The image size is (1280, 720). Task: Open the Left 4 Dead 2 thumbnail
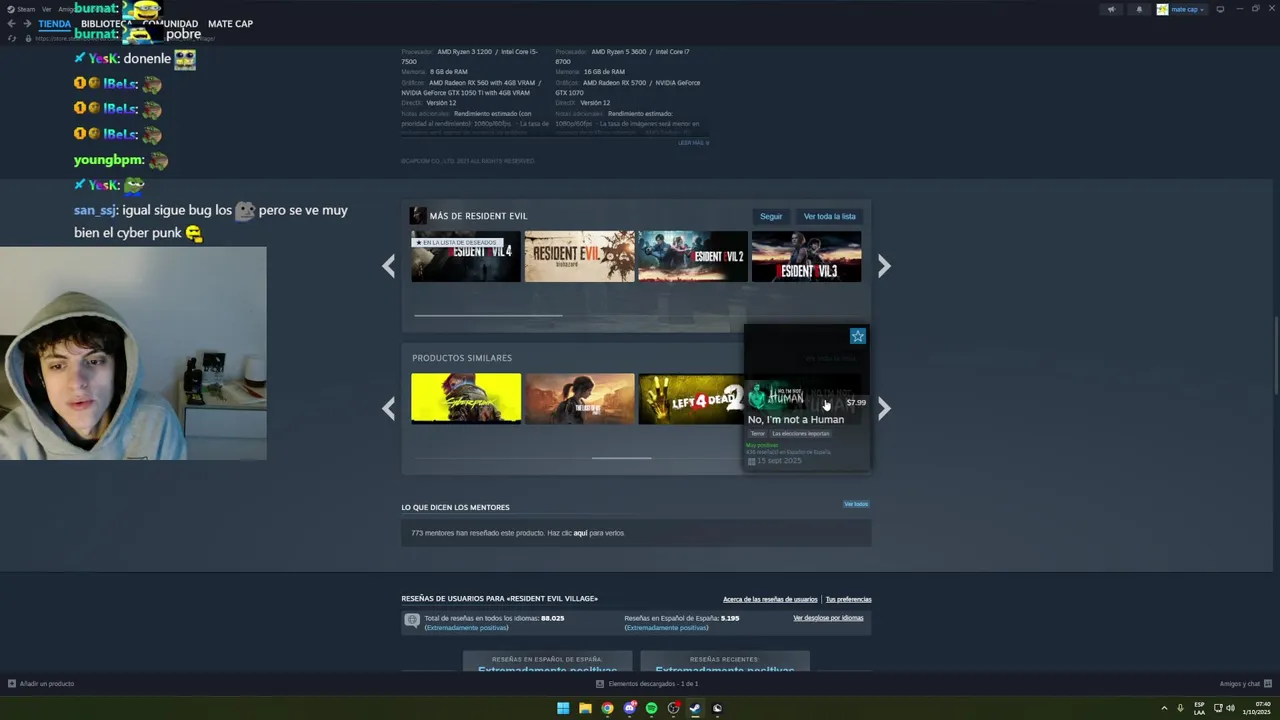point(691,398)
